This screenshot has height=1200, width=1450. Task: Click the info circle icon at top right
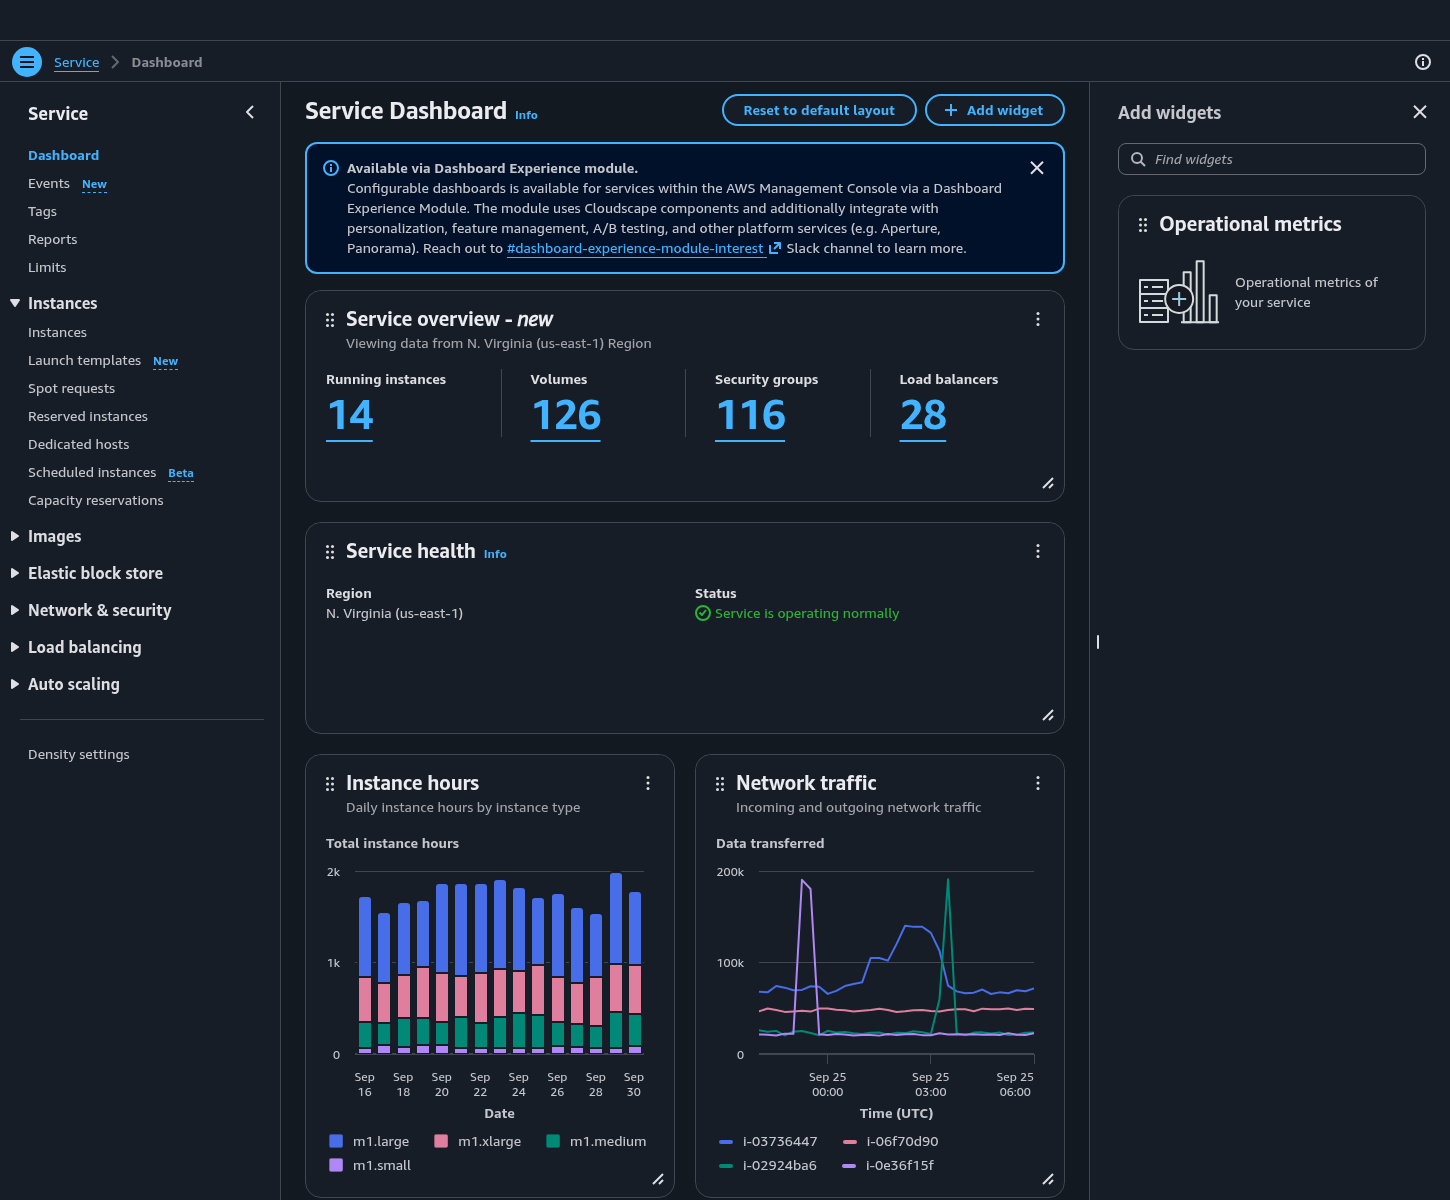1423,62
